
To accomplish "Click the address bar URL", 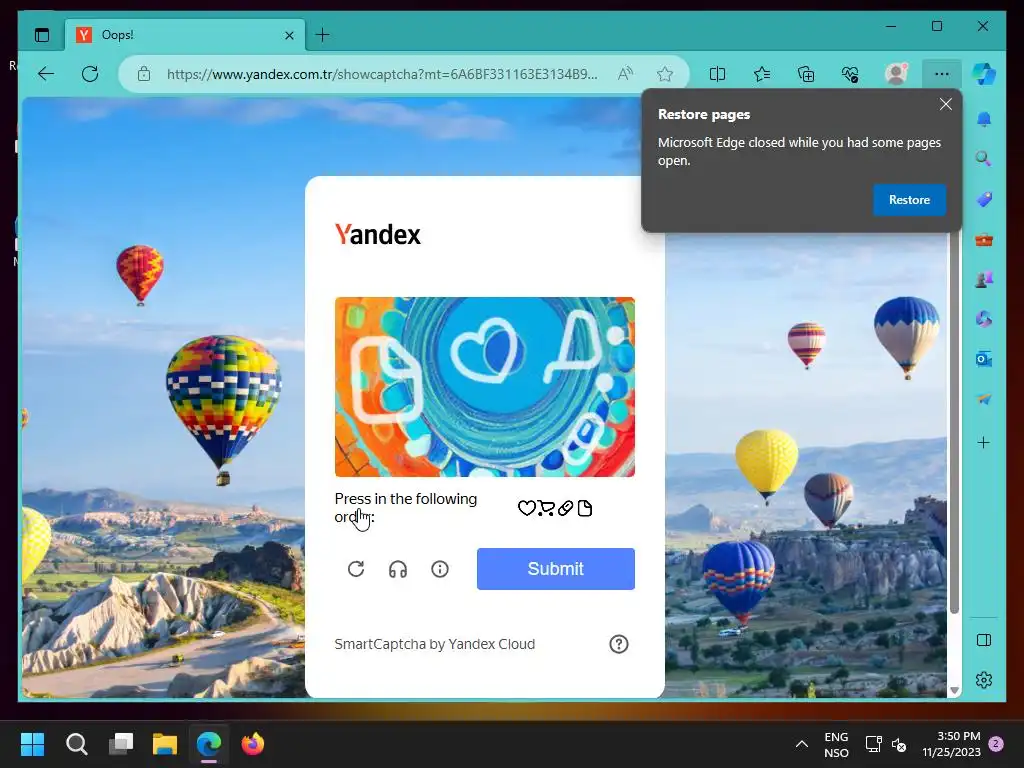I will [x=381, y=74].
